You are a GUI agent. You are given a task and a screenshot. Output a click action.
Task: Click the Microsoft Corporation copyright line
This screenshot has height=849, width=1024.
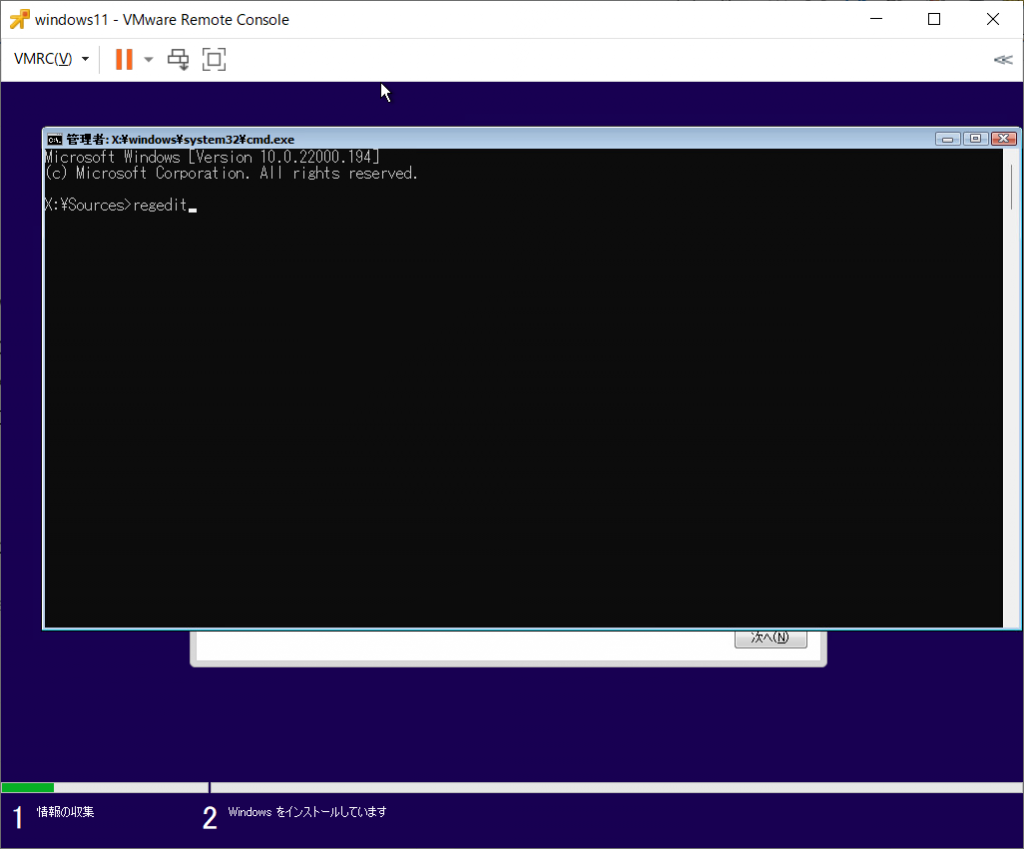coord(231,173)
